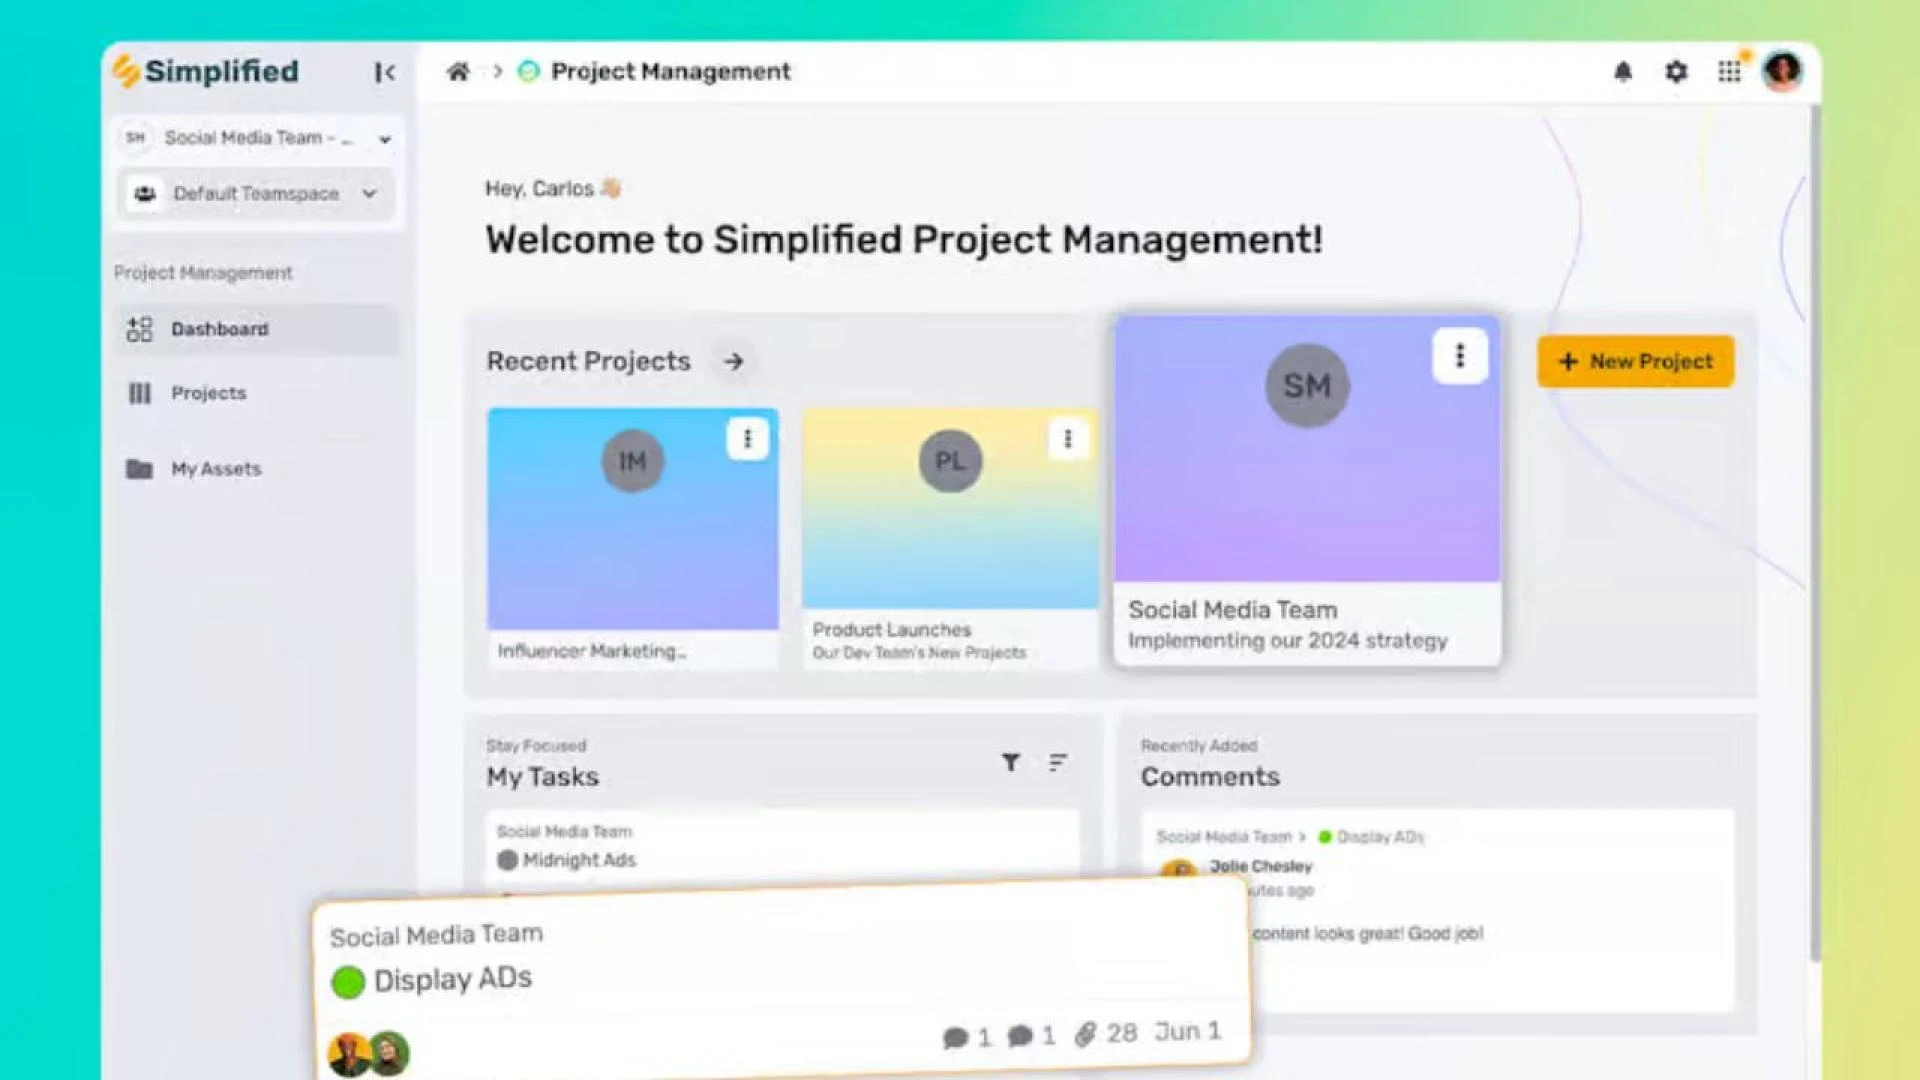The width and height of the screenshot is (1920, 1080).
Task: Open settings with the gear icon
Action: pos(1676,71)
